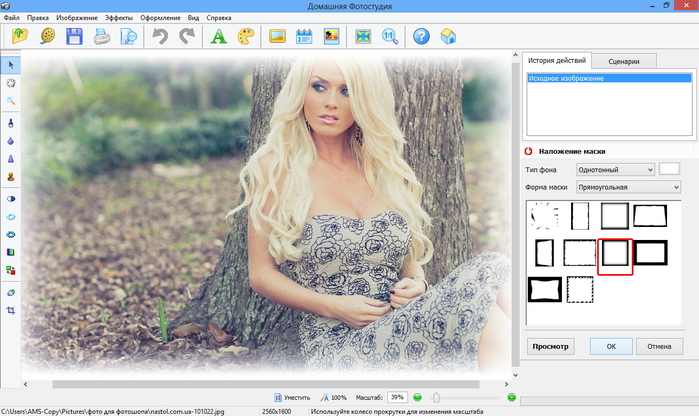Click the green zoom-out minus button

coord(418,397)
